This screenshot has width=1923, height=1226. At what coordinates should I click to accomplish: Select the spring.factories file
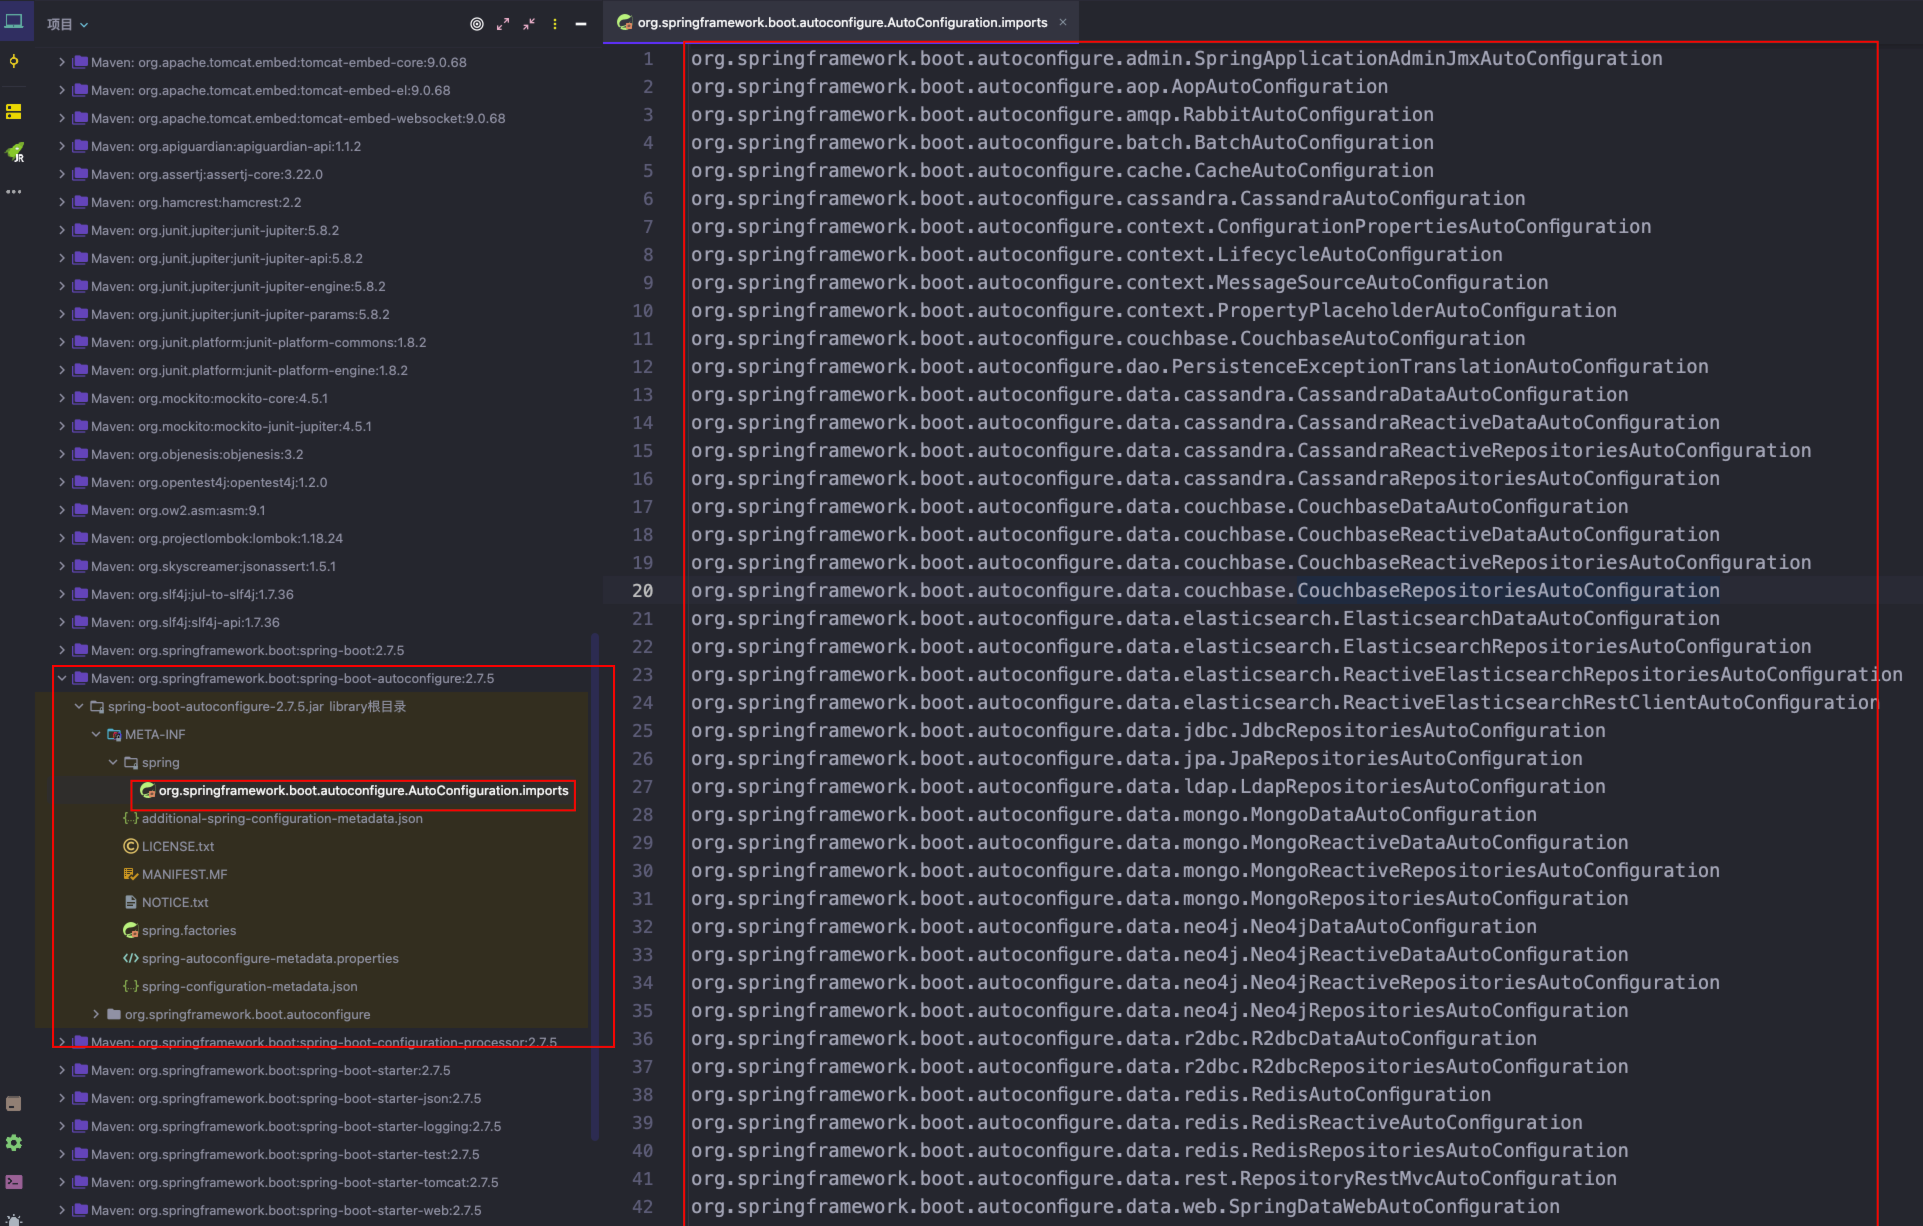pyautogui.click(x=189, y=930)
